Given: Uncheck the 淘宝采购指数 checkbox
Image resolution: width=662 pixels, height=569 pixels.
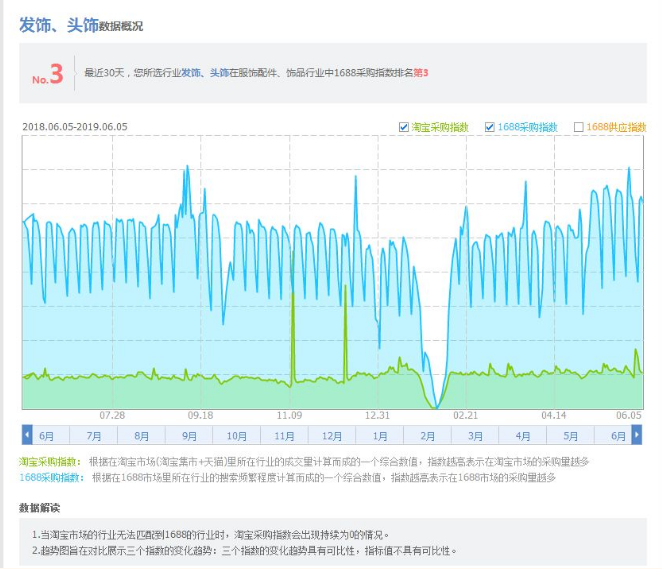Looking at the screenshot, I should pyautogui.click(x=404, y=127).
